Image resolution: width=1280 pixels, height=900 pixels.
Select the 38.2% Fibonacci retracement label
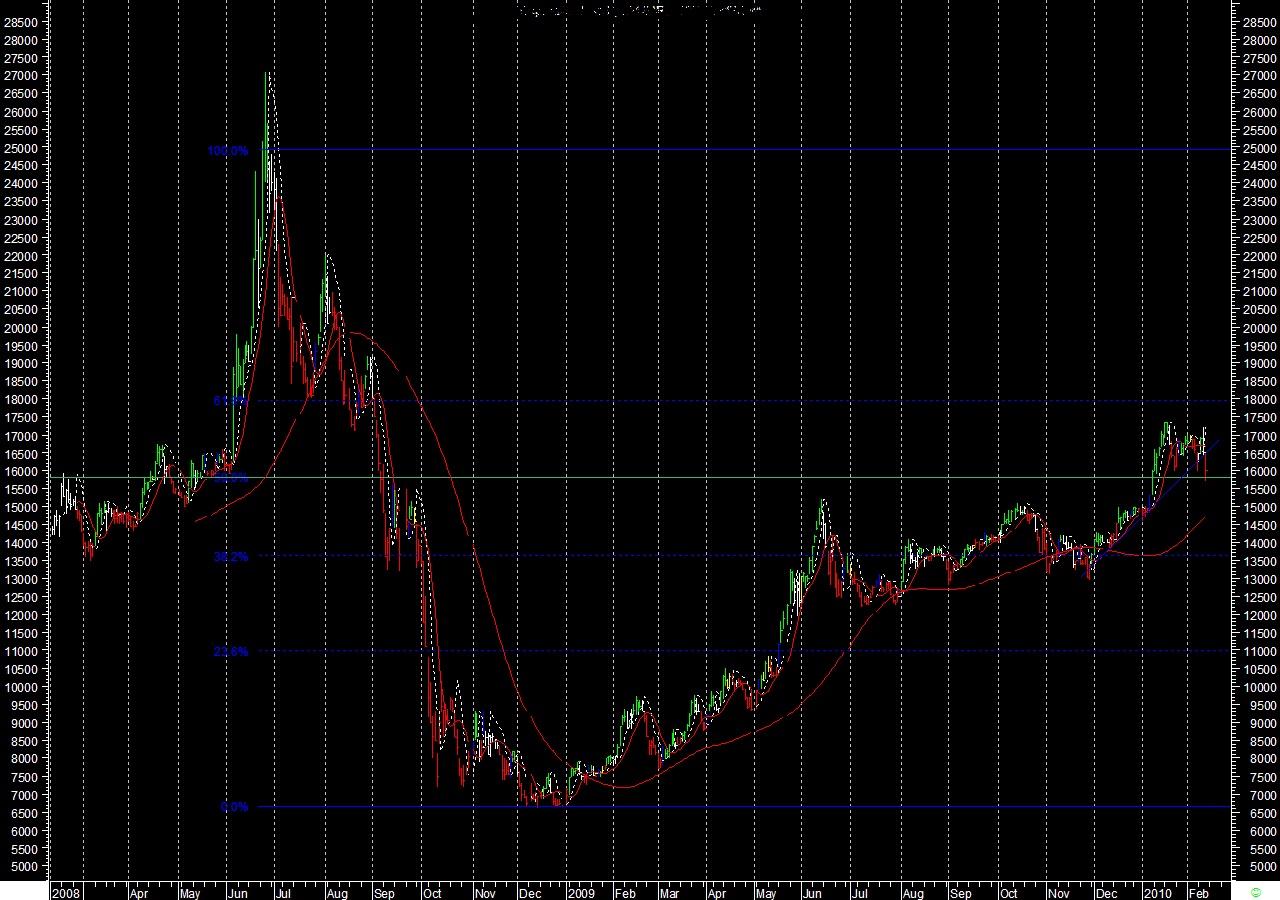230,557
